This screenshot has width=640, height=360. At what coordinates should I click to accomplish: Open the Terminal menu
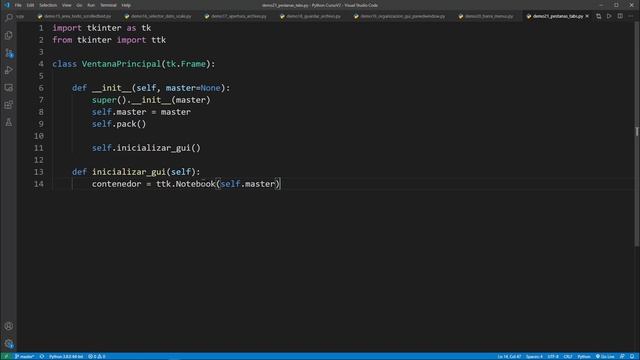pos(108,5)
